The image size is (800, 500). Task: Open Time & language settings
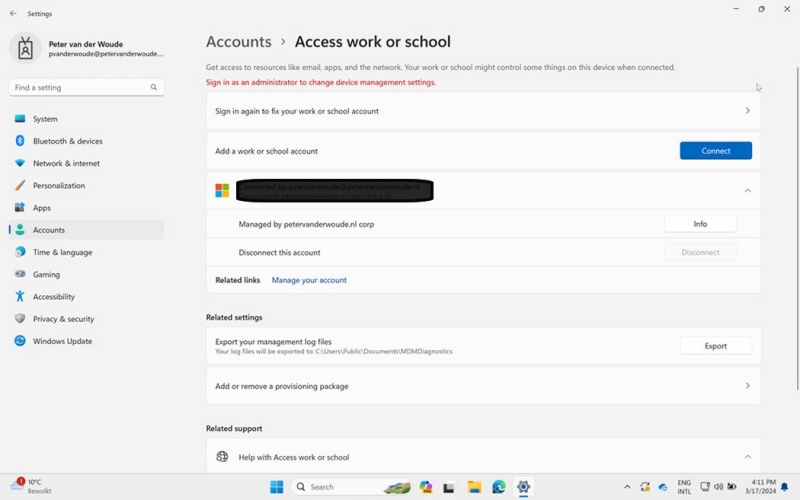(x=86, y=252)
